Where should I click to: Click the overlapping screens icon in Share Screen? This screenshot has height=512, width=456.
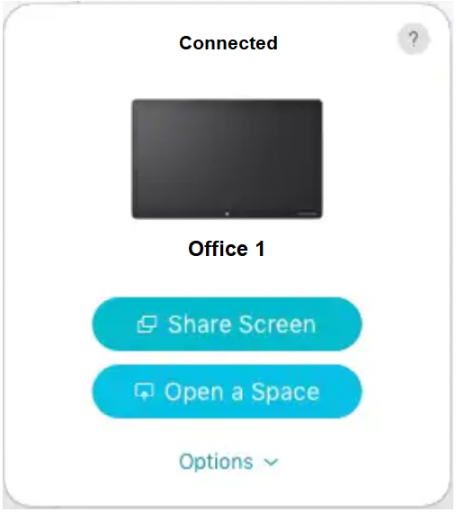(x=147, y=324)
